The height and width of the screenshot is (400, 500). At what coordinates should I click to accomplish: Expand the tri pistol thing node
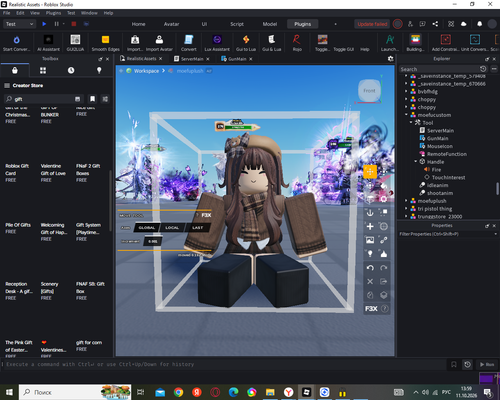coord(406,209)
